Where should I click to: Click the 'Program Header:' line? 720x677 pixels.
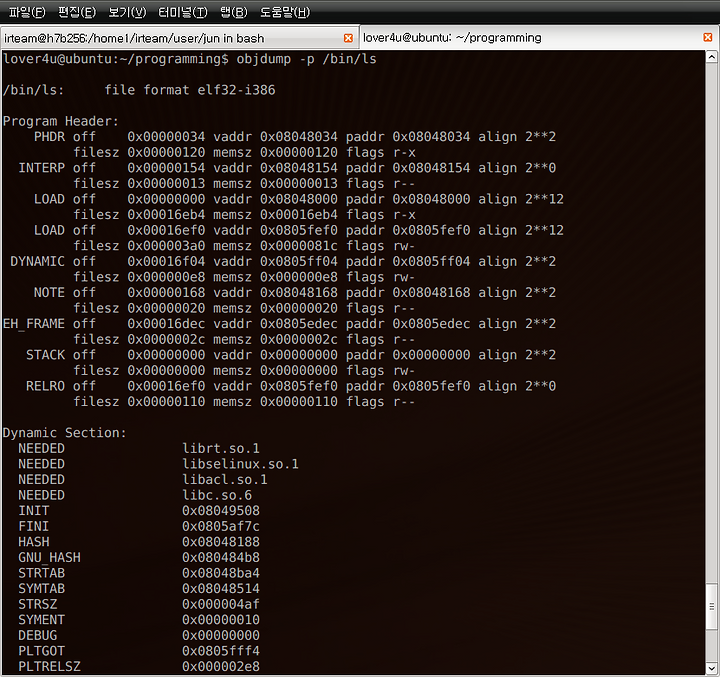click(61, 121)
